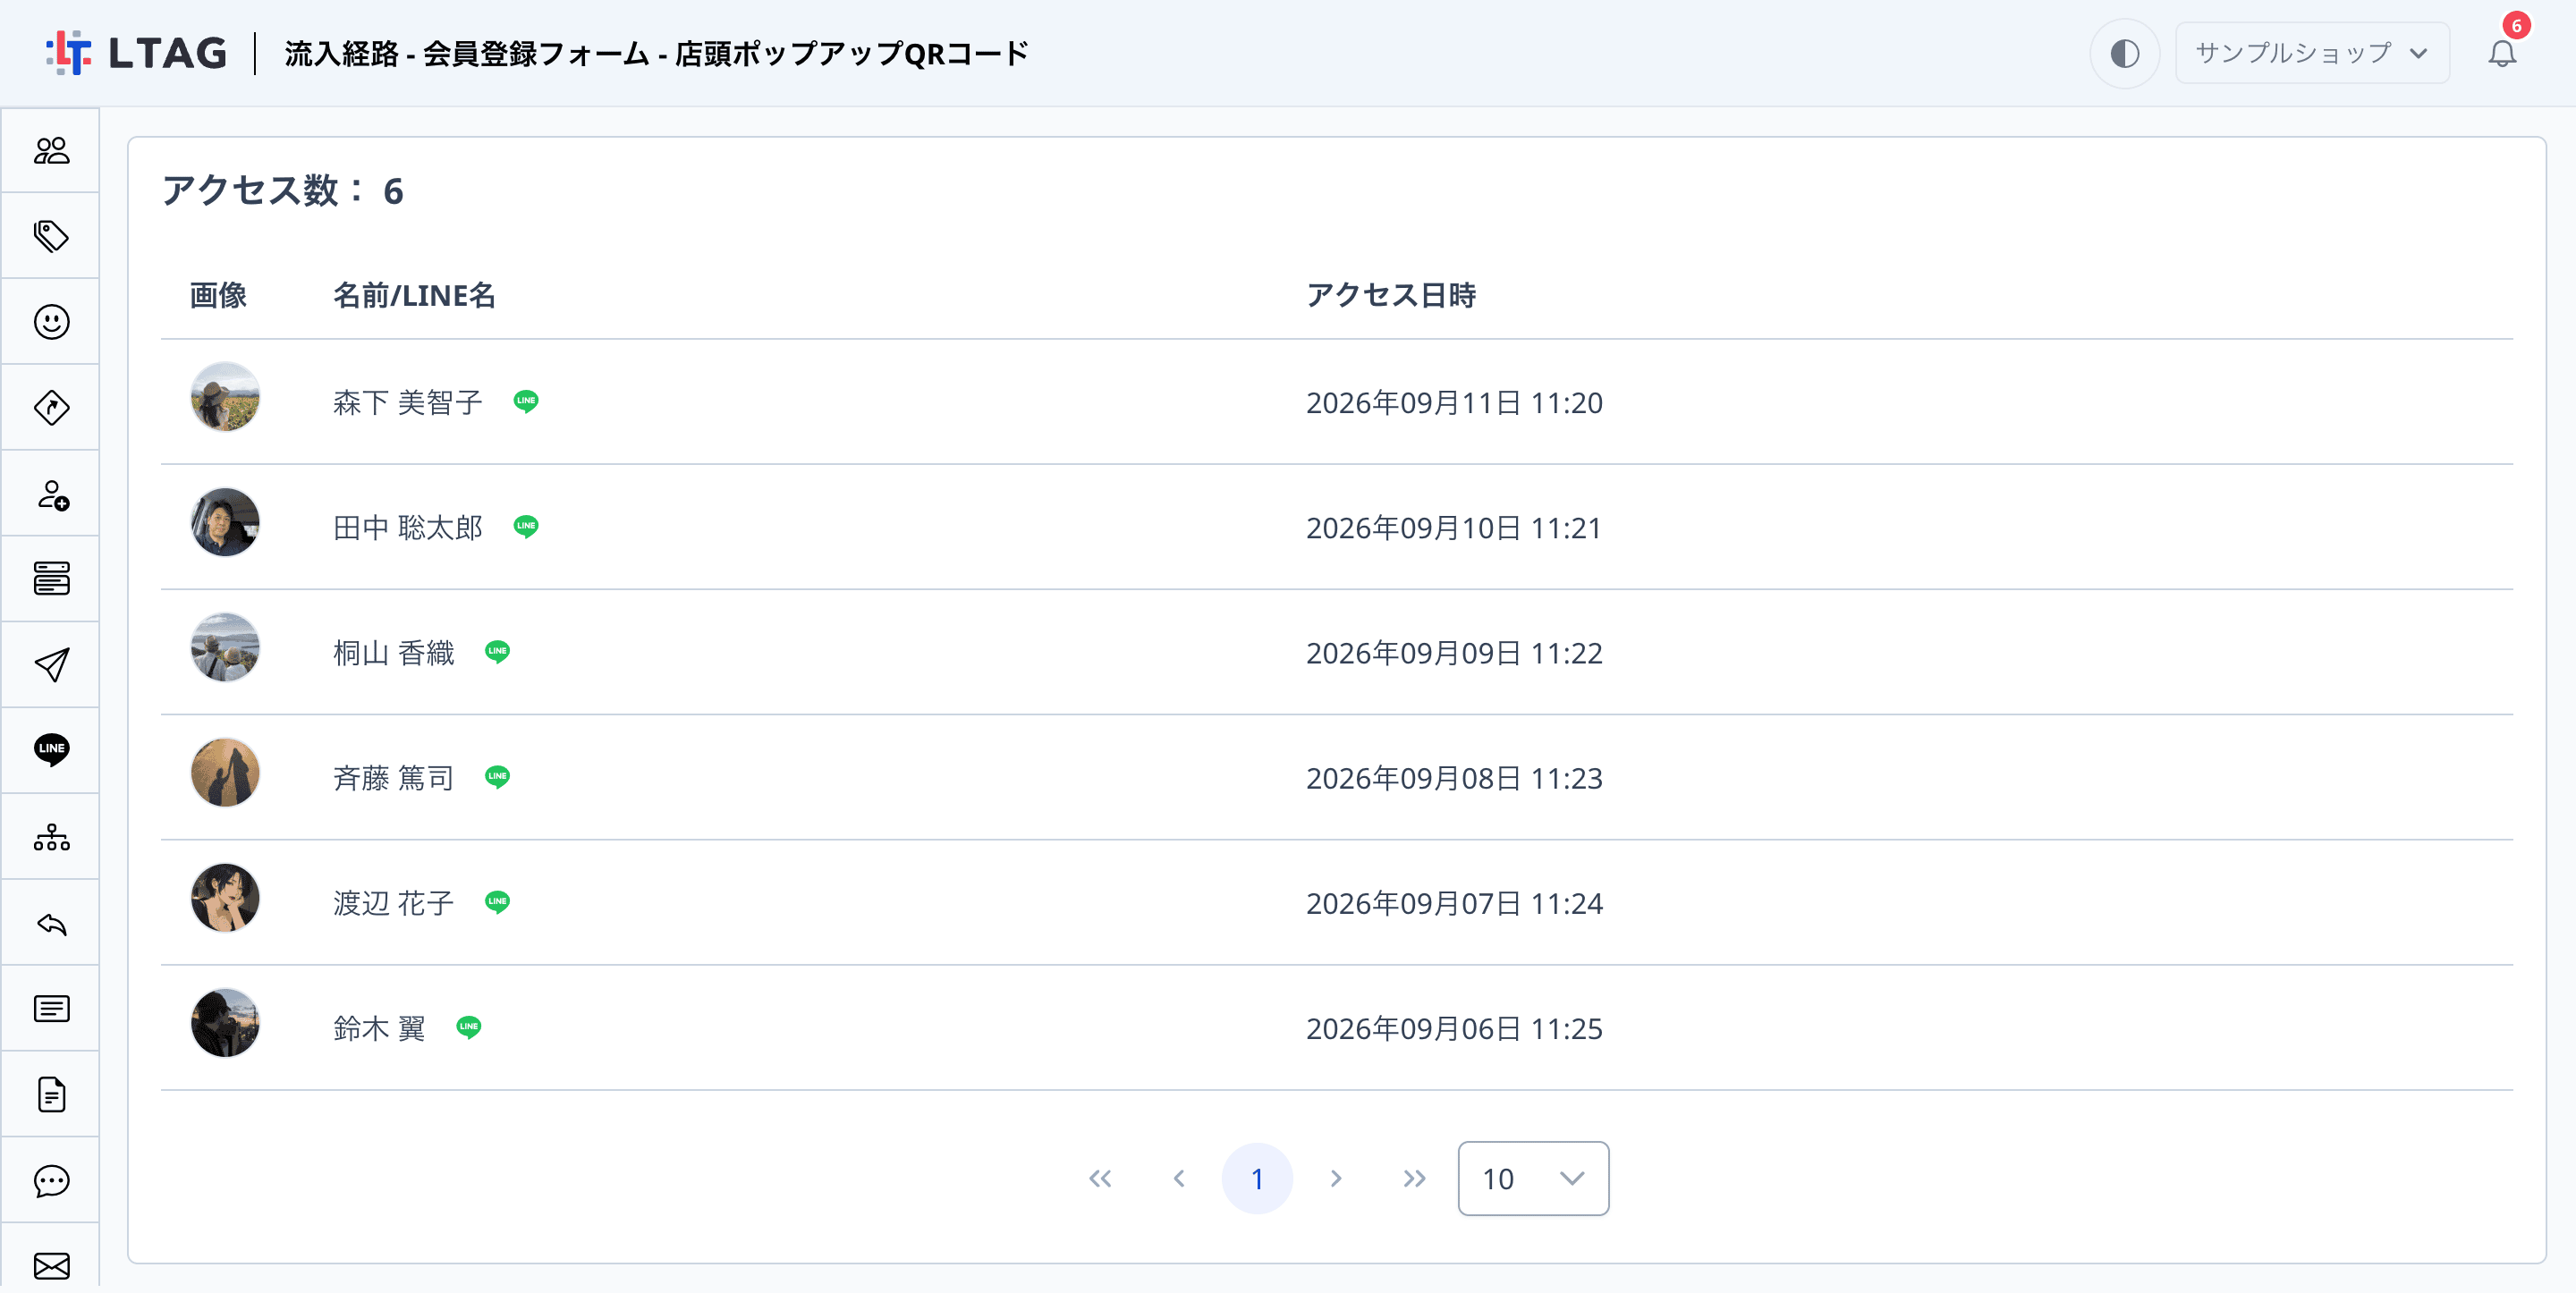Click the smiley face sidebar icon
Screen dimensions: 2576x1293
pos(51,322)
